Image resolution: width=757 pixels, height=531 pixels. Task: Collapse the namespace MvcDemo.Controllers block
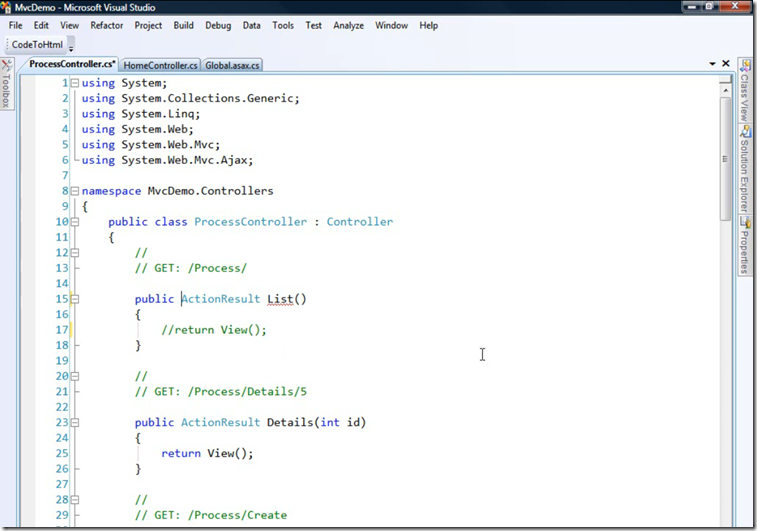tap(75, 191)
